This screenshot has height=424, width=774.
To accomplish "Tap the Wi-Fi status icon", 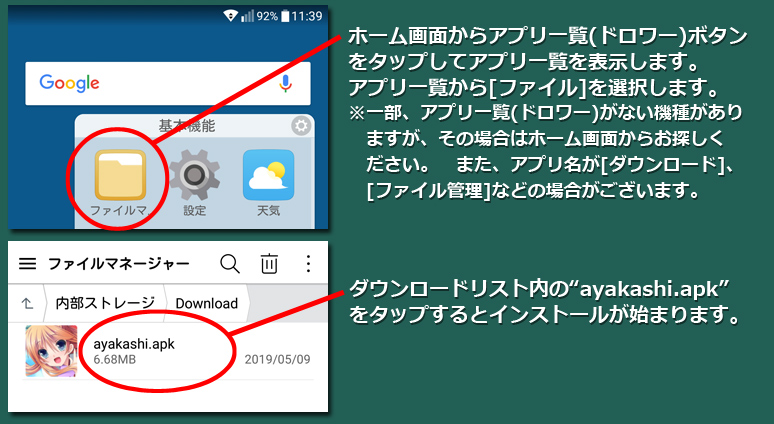I will point(231,16).
